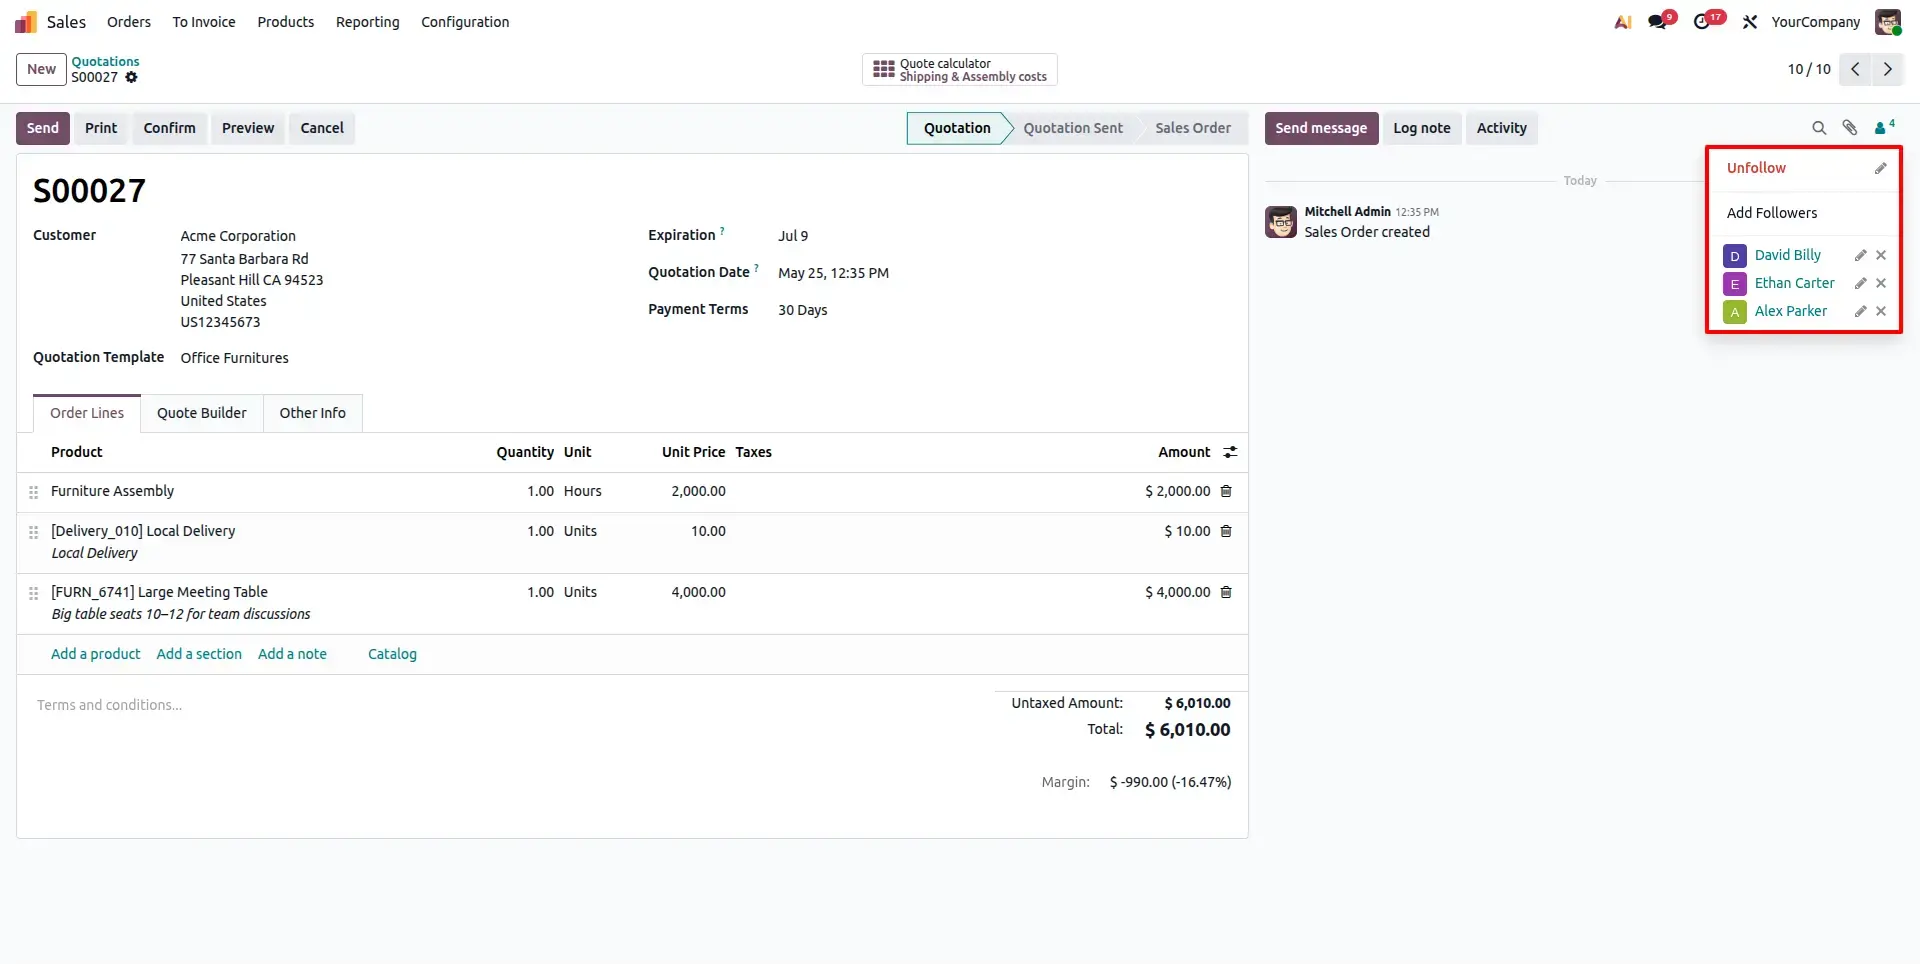Click Add a note link
The height and width of the screenshot is (966, 1920).
click(x=292, y=654)
